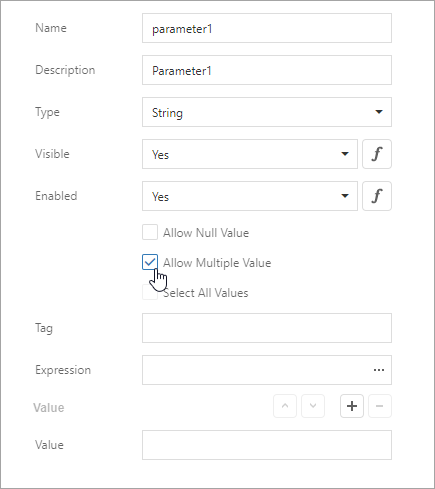
Task: Click inside the Expression input box
Action: point(257,370)
